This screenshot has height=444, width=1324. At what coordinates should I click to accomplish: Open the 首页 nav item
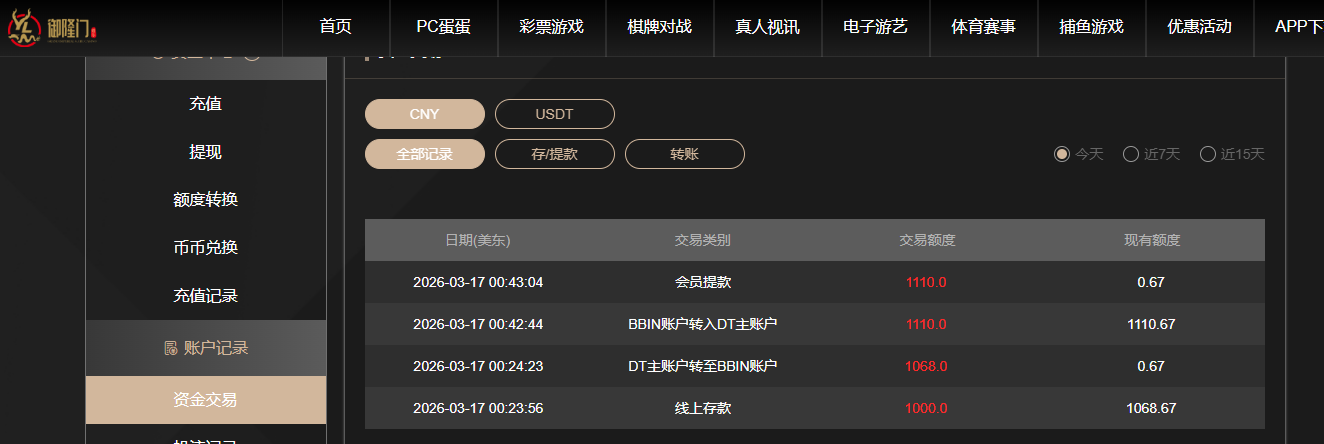336,27
